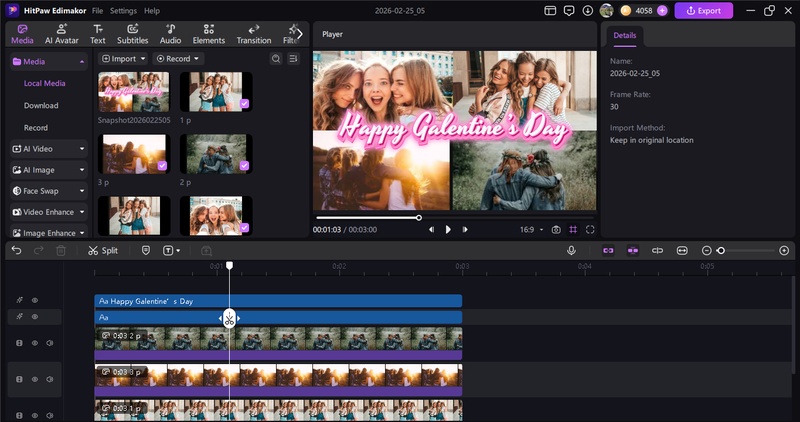Toggle the magnetic link icon in timeline toolbar
The height and width of the screenshot is (422, 800).
(x=608, y=251)
